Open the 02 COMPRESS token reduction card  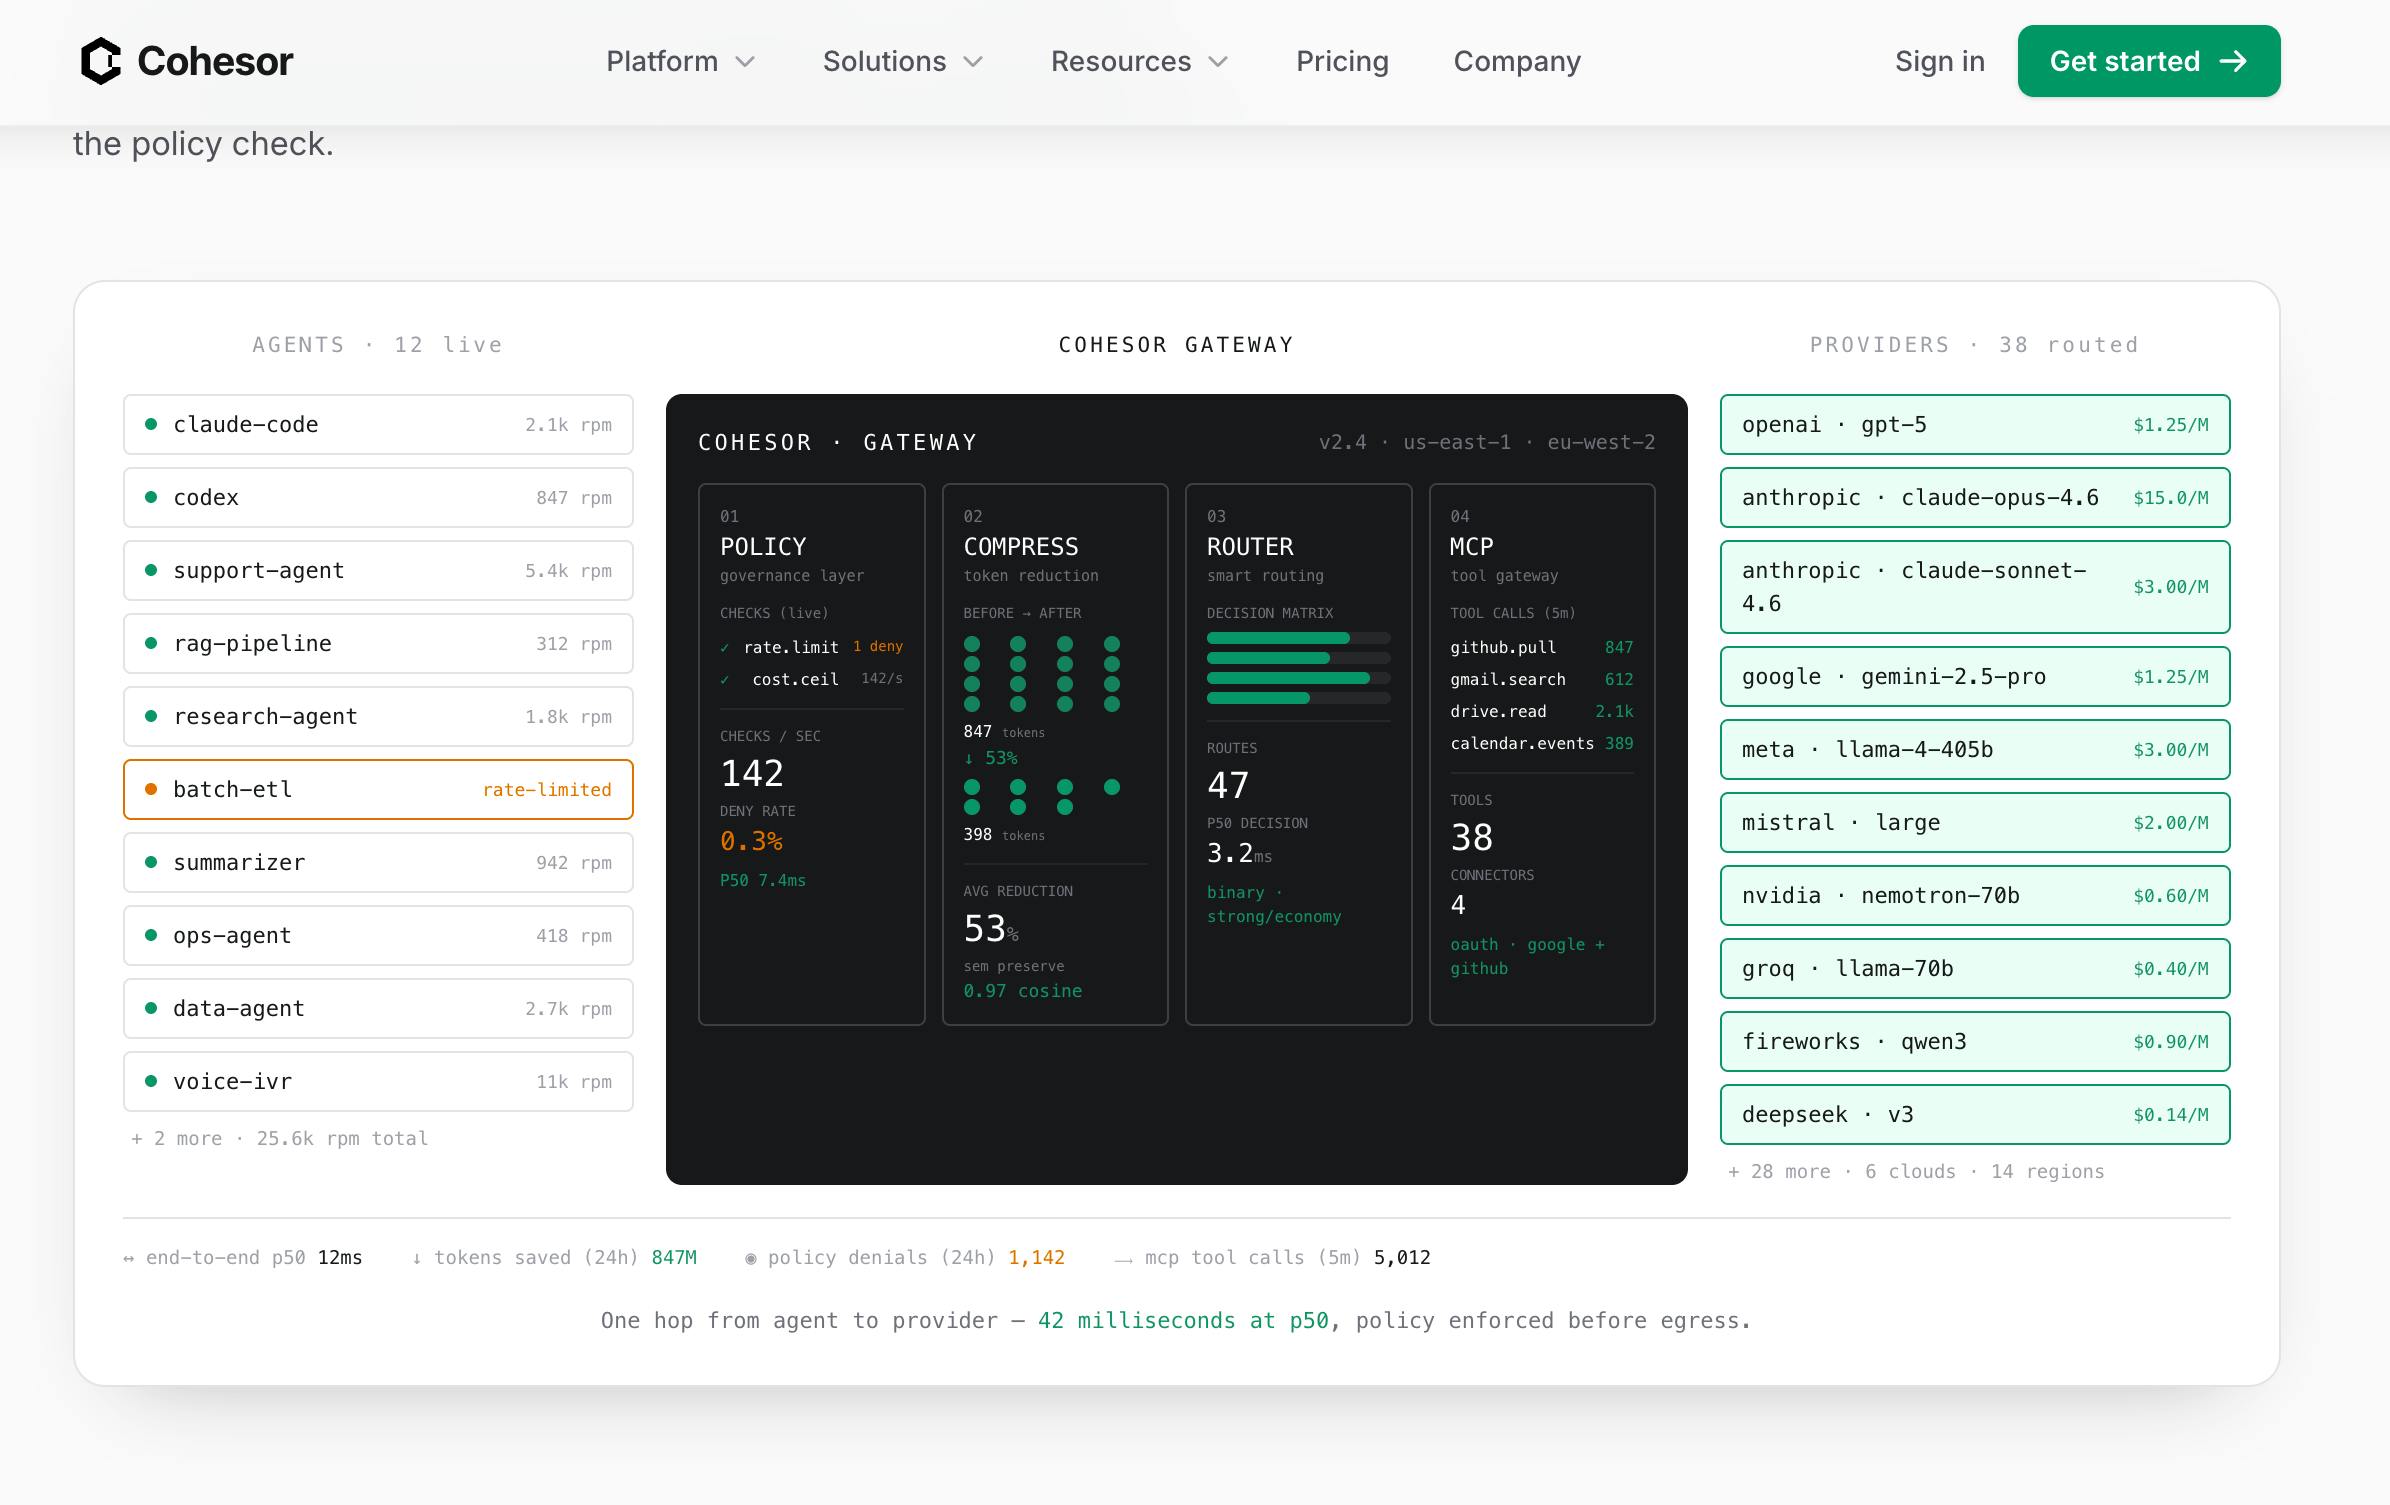[x=1055, y=754]
